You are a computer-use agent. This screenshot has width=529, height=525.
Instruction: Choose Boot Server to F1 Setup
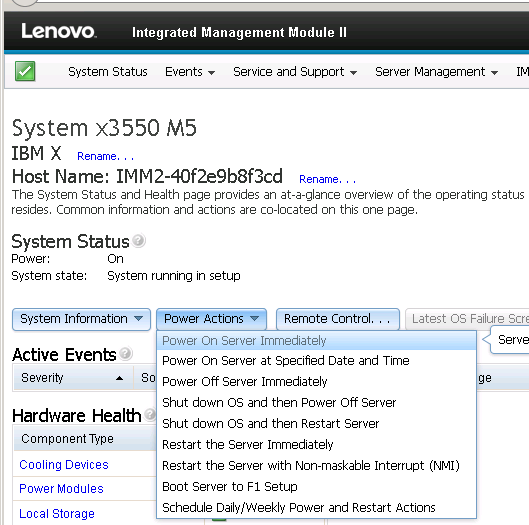pyautogui.click(x=316, y=487)
